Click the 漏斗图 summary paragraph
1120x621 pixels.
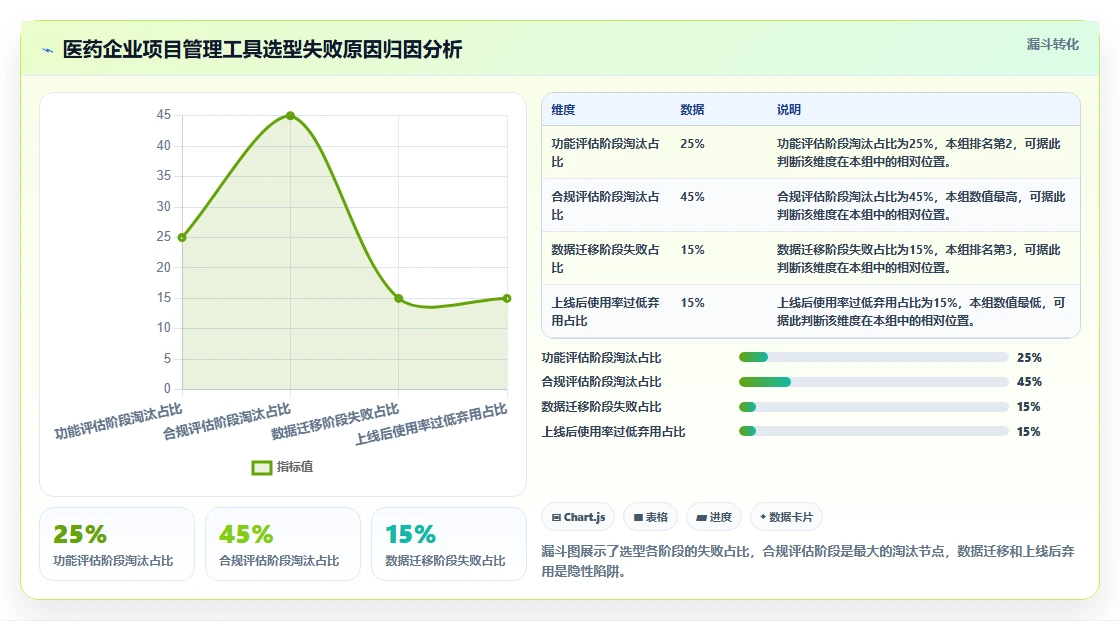(x=808, y=561)
